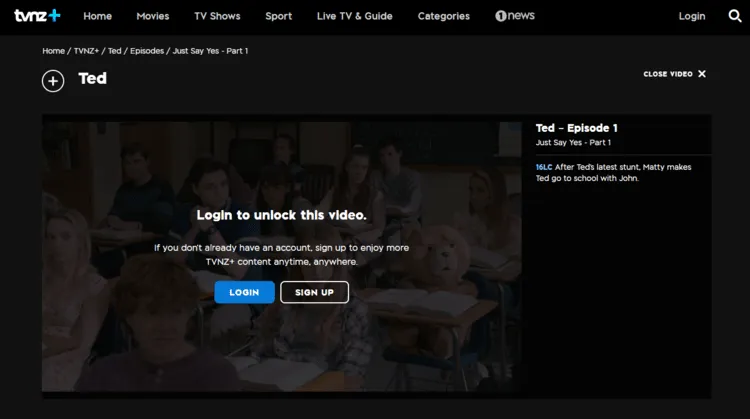Viewport: 750px width, 419px height.
Task: Click the 16LC rating label
Action: (544, 167)
